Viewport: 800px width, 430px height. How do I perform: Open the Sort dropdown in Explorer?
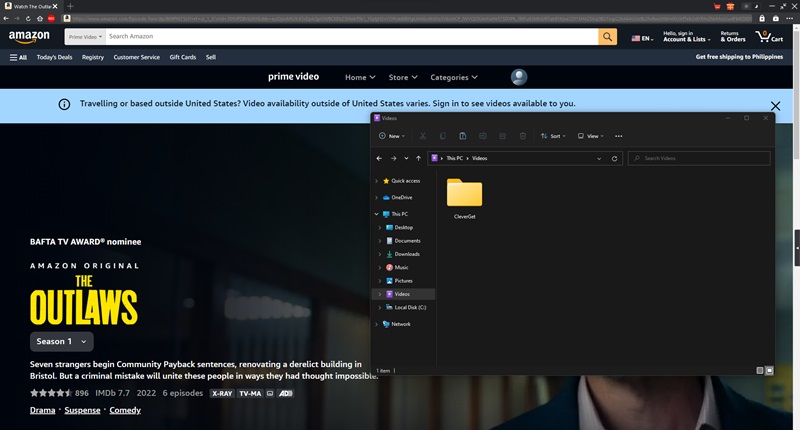click(x=554, y=136)
